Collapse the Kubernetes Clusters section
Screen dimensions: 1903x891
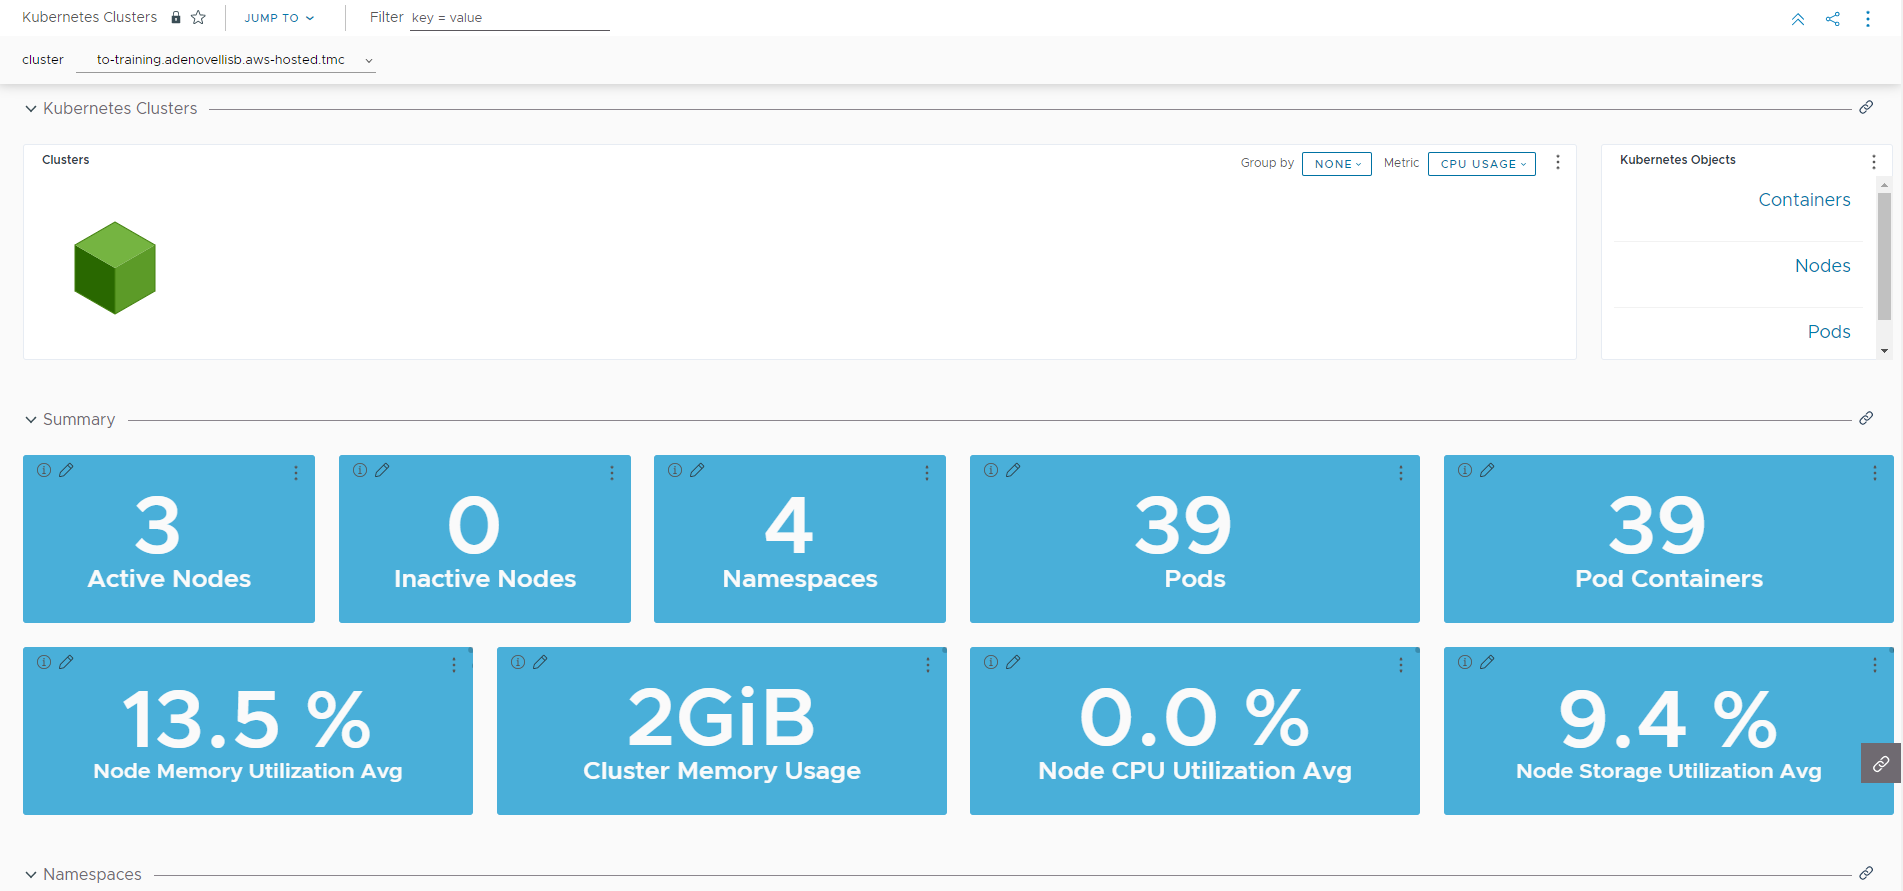point(31,109)
